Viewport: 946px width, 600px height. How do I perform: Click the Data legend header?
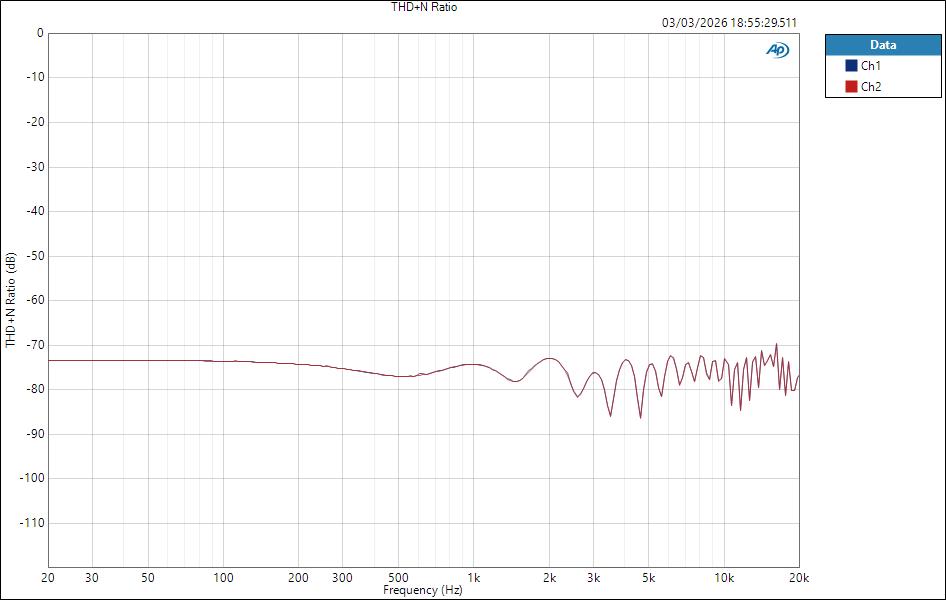point(883,45)
